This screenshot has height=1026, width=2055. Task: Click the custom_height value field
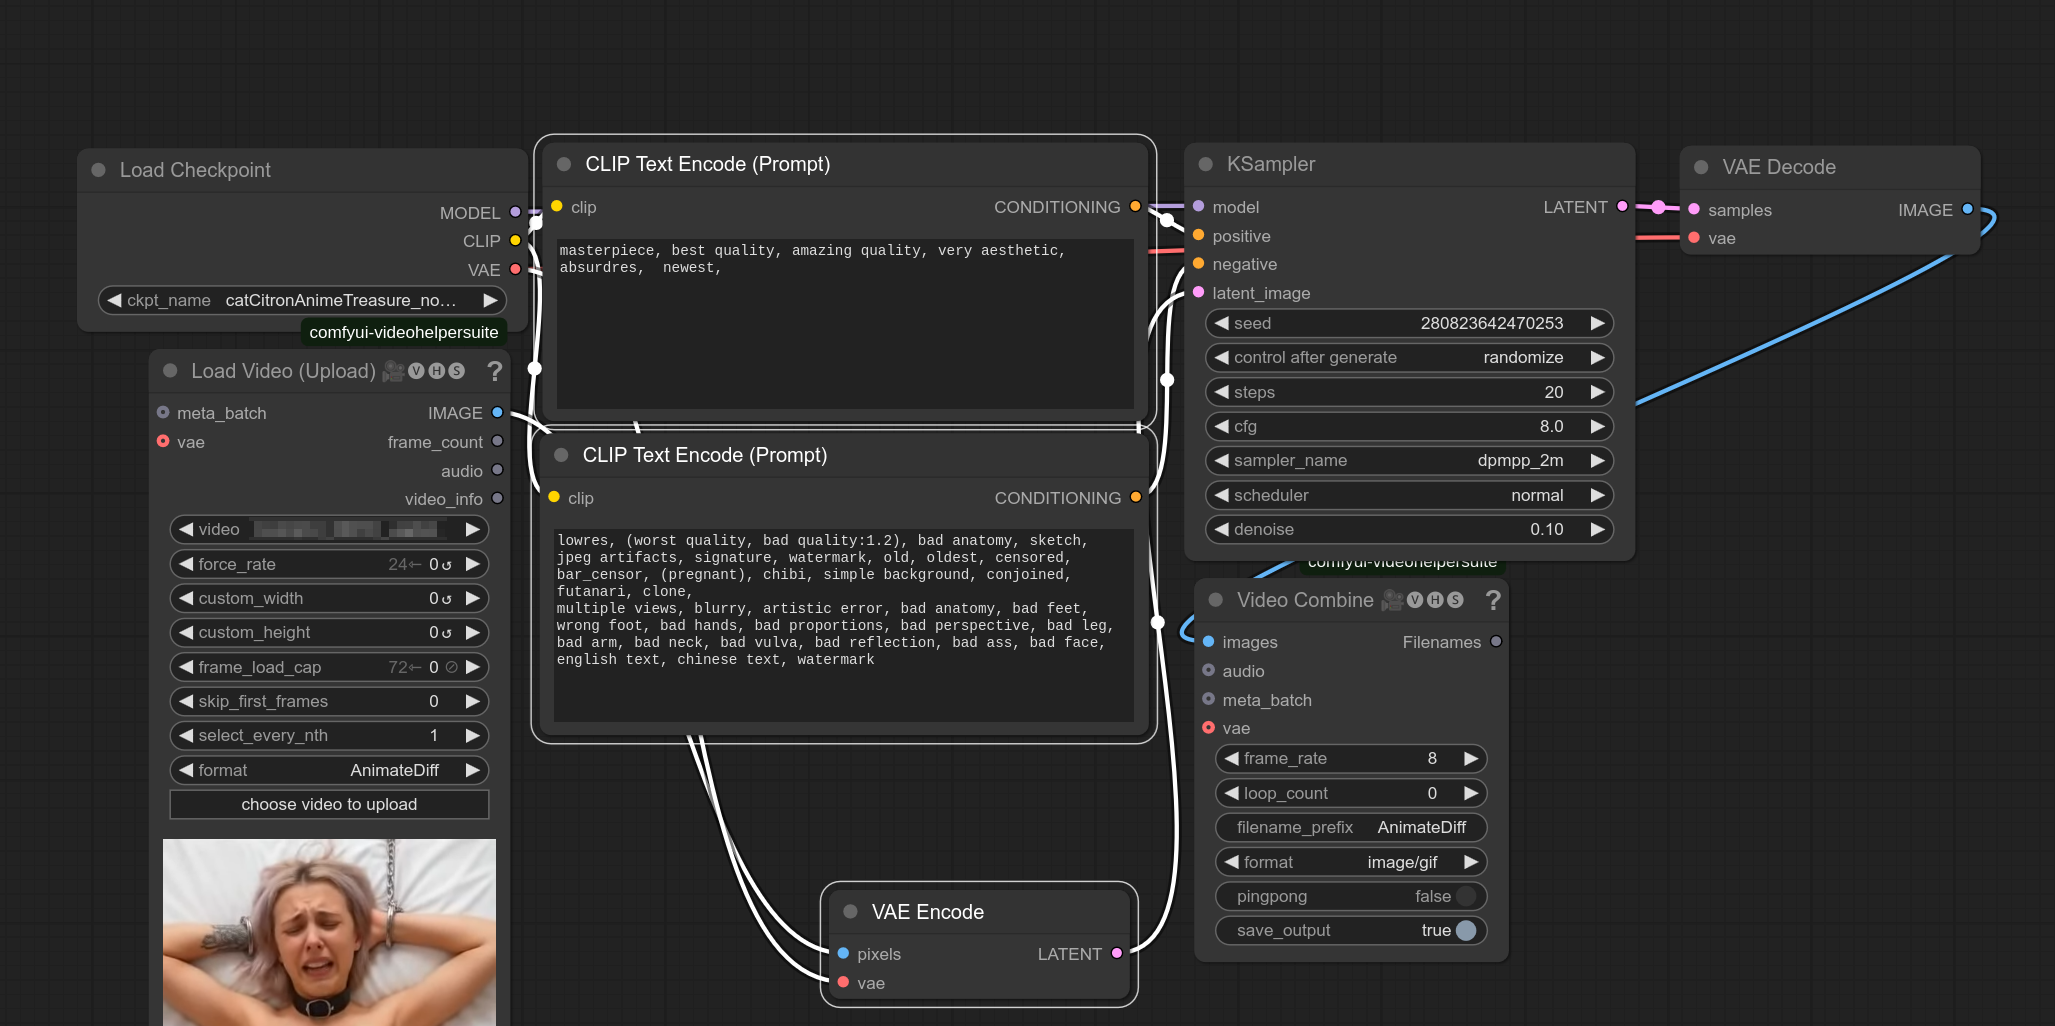click(329, 632)
